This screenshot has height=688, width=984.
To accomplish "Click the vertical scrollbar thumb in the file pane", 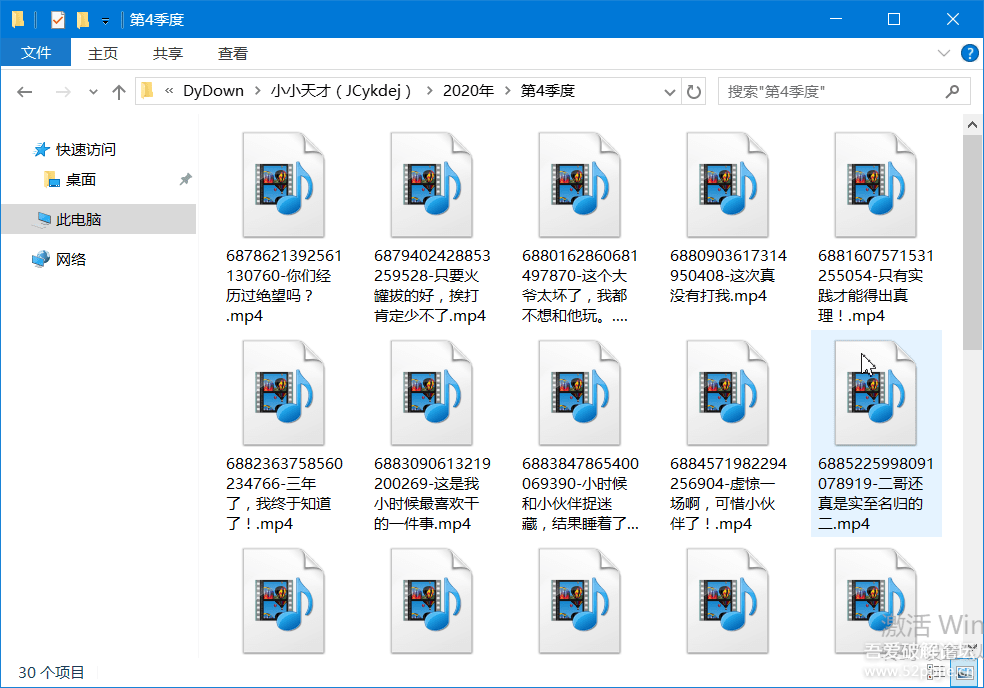I will pyautogui.click(x=973, y=240).
